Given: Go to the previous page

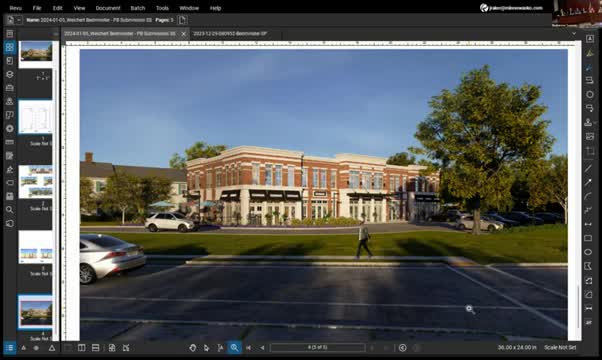Looking at the screenshot, I should click(x=262, y=348).
